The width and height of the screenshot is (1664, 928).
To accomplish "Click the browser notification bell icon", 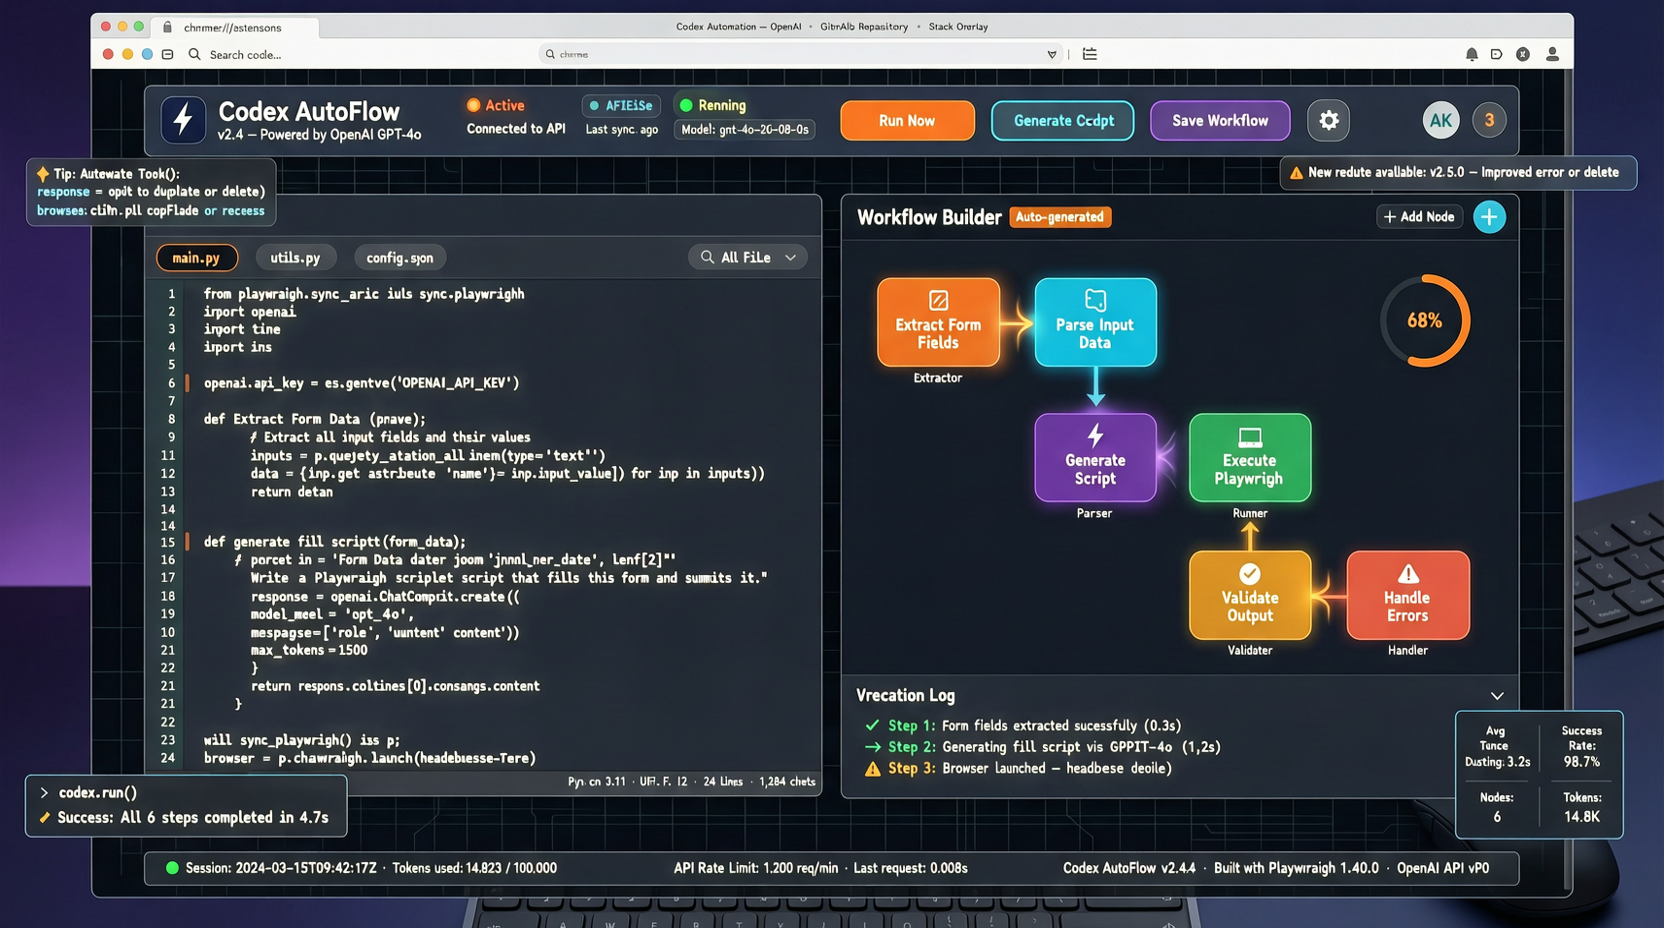I will click(1471, 55).
